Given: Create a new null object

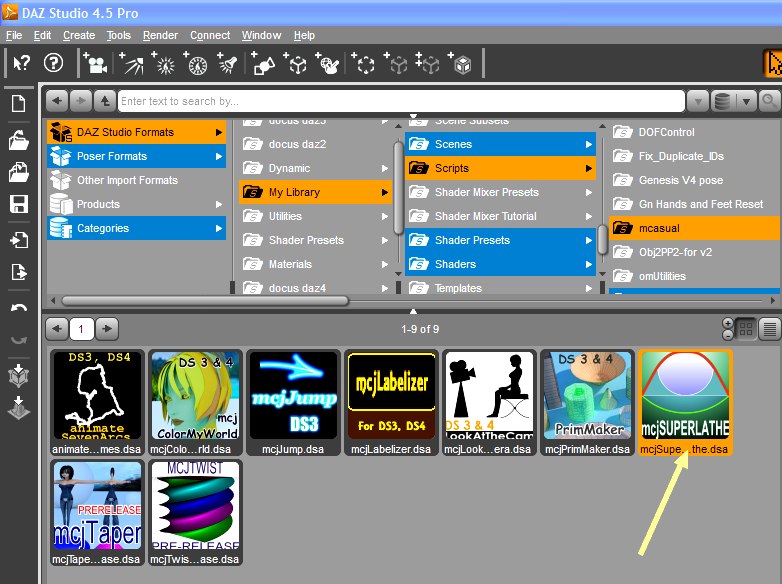Looking at the screenshot, I should tap(295, 63).
